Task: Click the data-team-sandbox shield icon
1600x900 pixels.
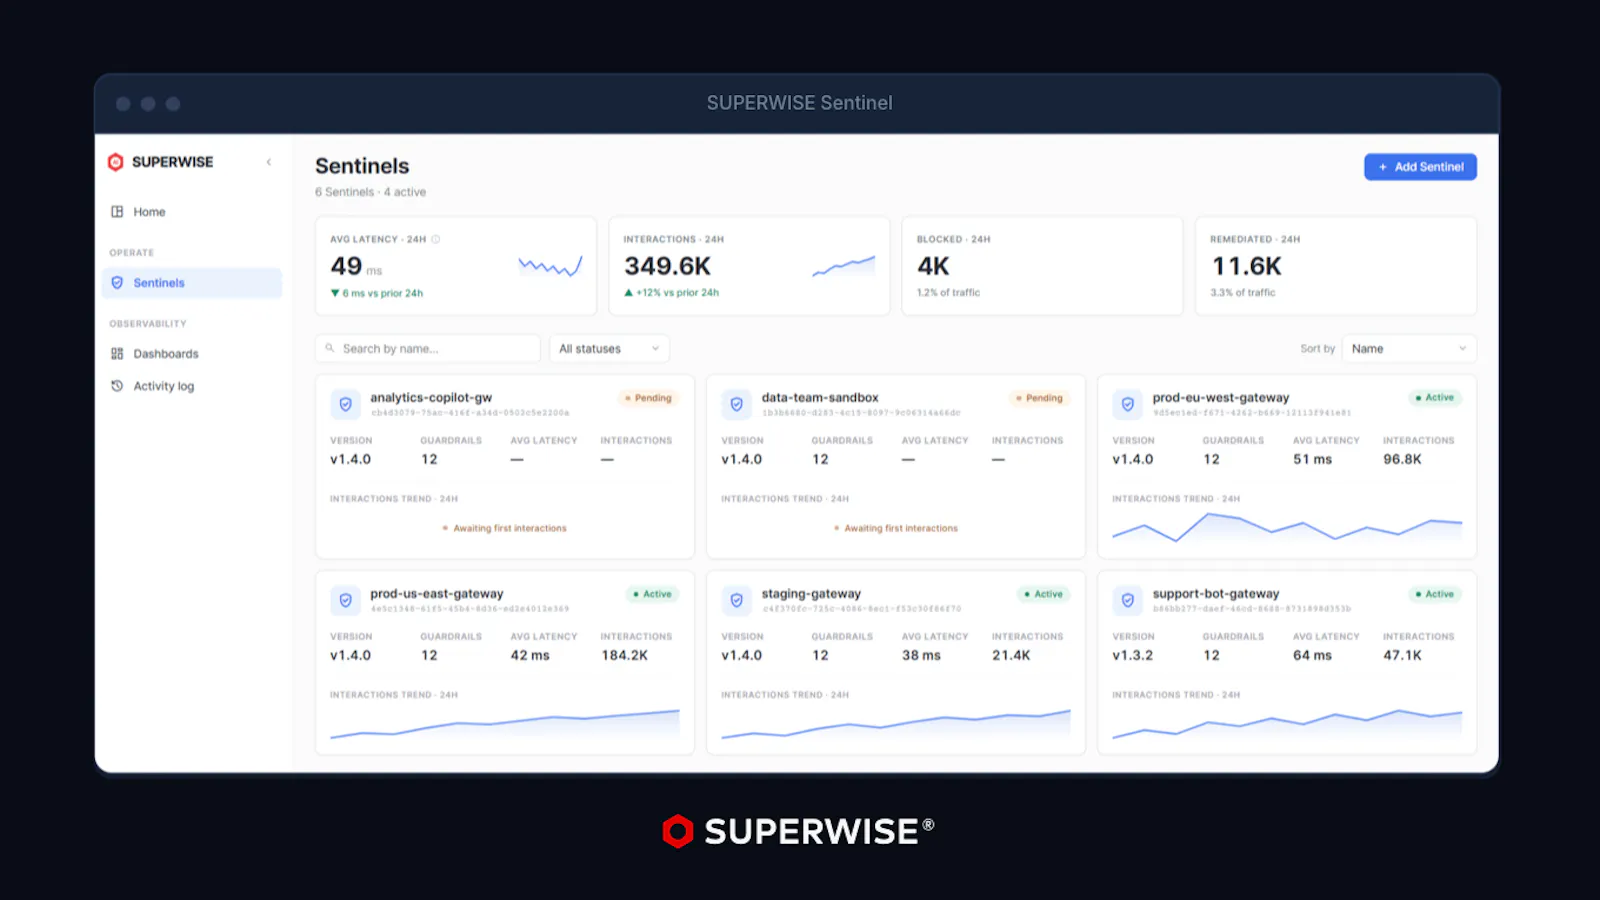Action: (737, 404)
